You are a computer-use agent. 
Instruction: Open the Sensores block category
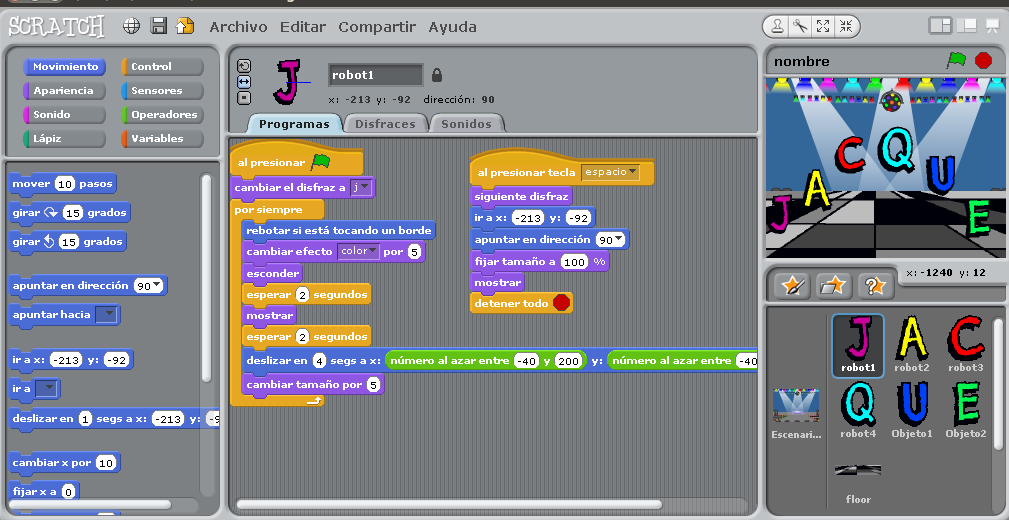coord(162,91)
